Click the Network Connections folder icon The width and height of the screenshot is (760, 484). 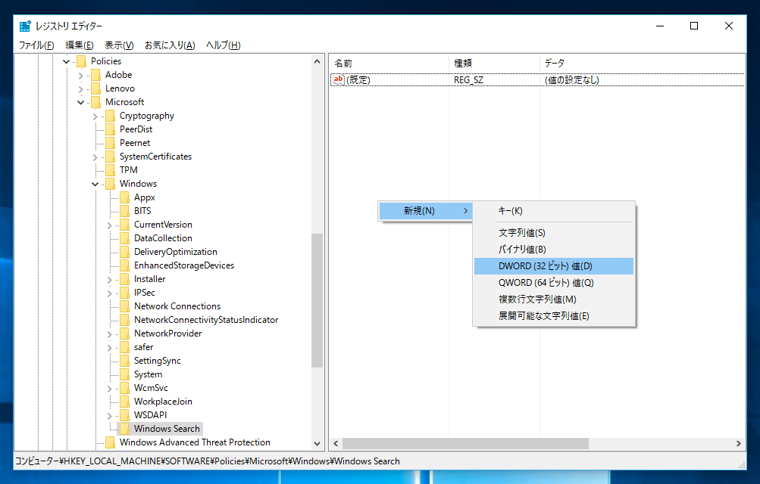point(125,306)
